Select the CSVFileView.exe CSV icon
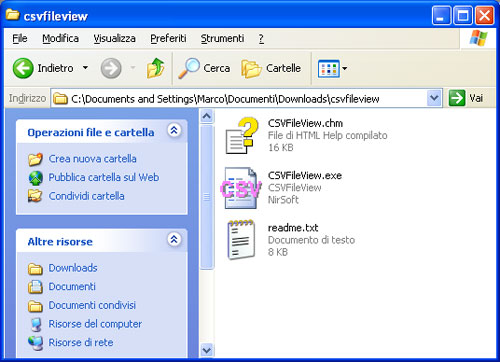 coord(241,188)
